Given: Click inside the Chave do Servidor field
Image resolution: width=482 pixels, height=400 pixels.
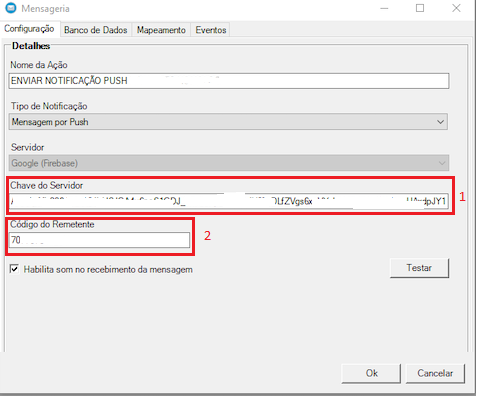Looking at the screenshot, I should (229, 201).
